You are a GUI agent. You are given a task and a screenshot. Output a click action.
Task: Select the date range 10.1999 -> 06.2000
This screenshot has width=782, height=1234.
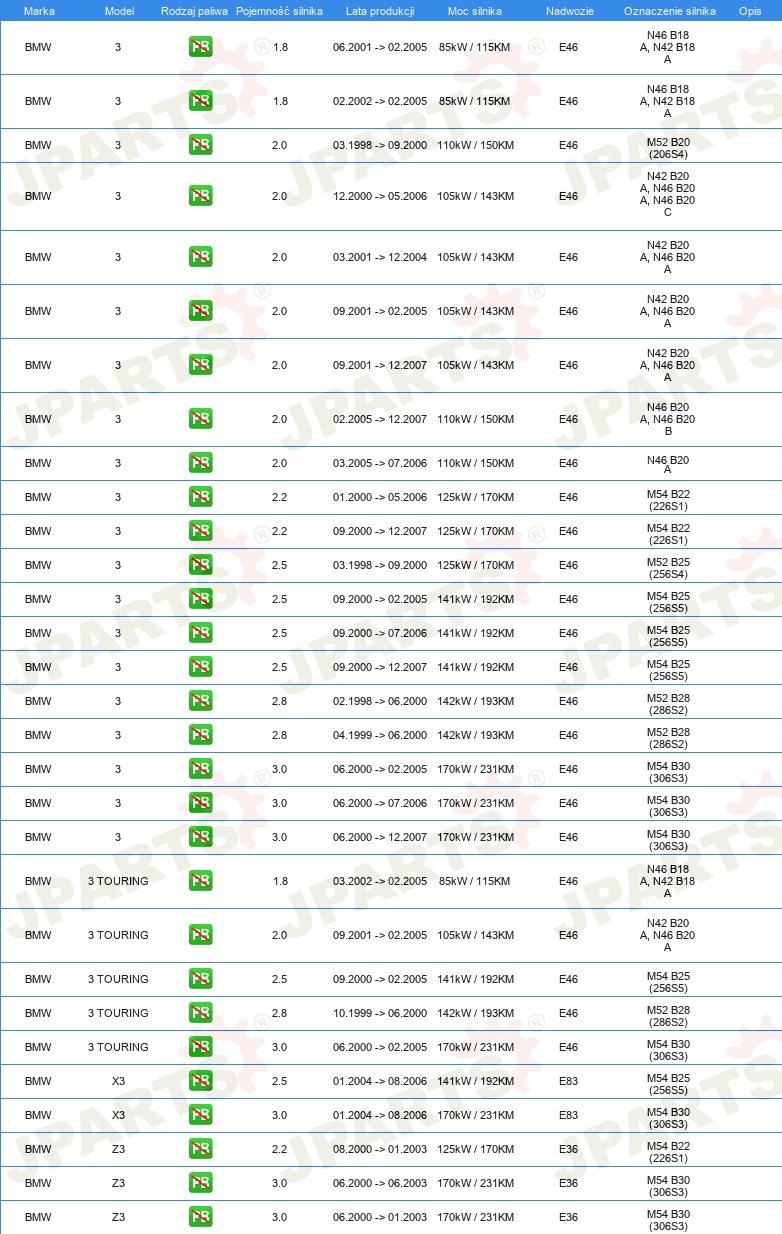tap(380, 1013)
